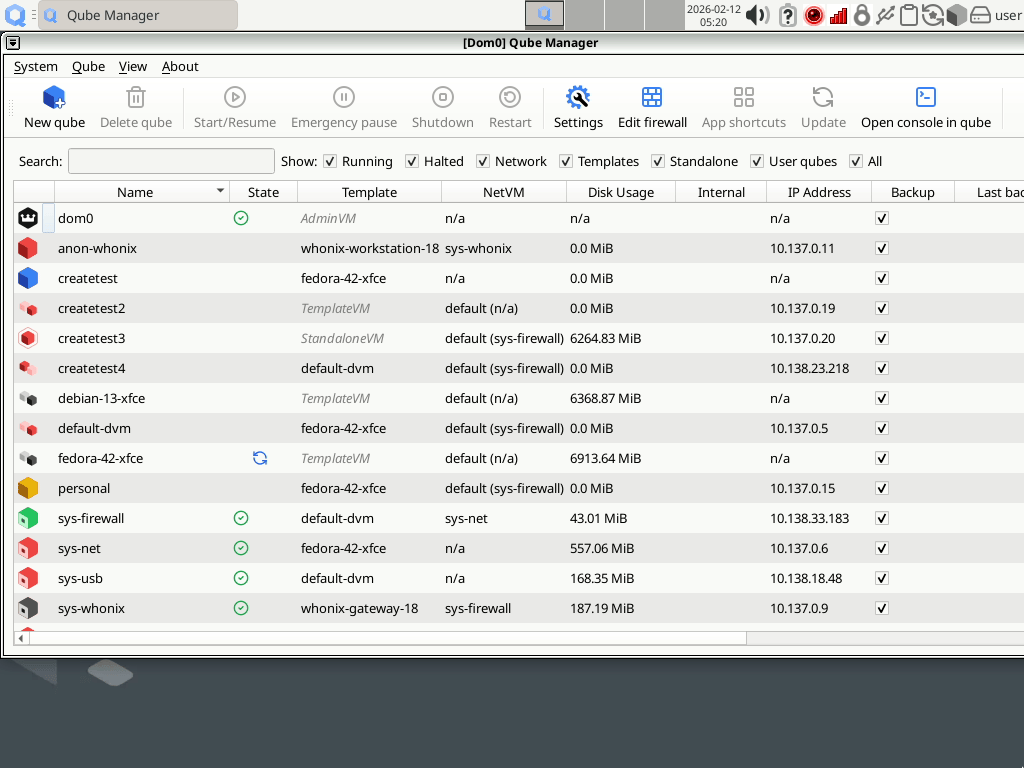1024x768 pixels.
Task: Open the Edit firewall tool
Action: (652, 97)
